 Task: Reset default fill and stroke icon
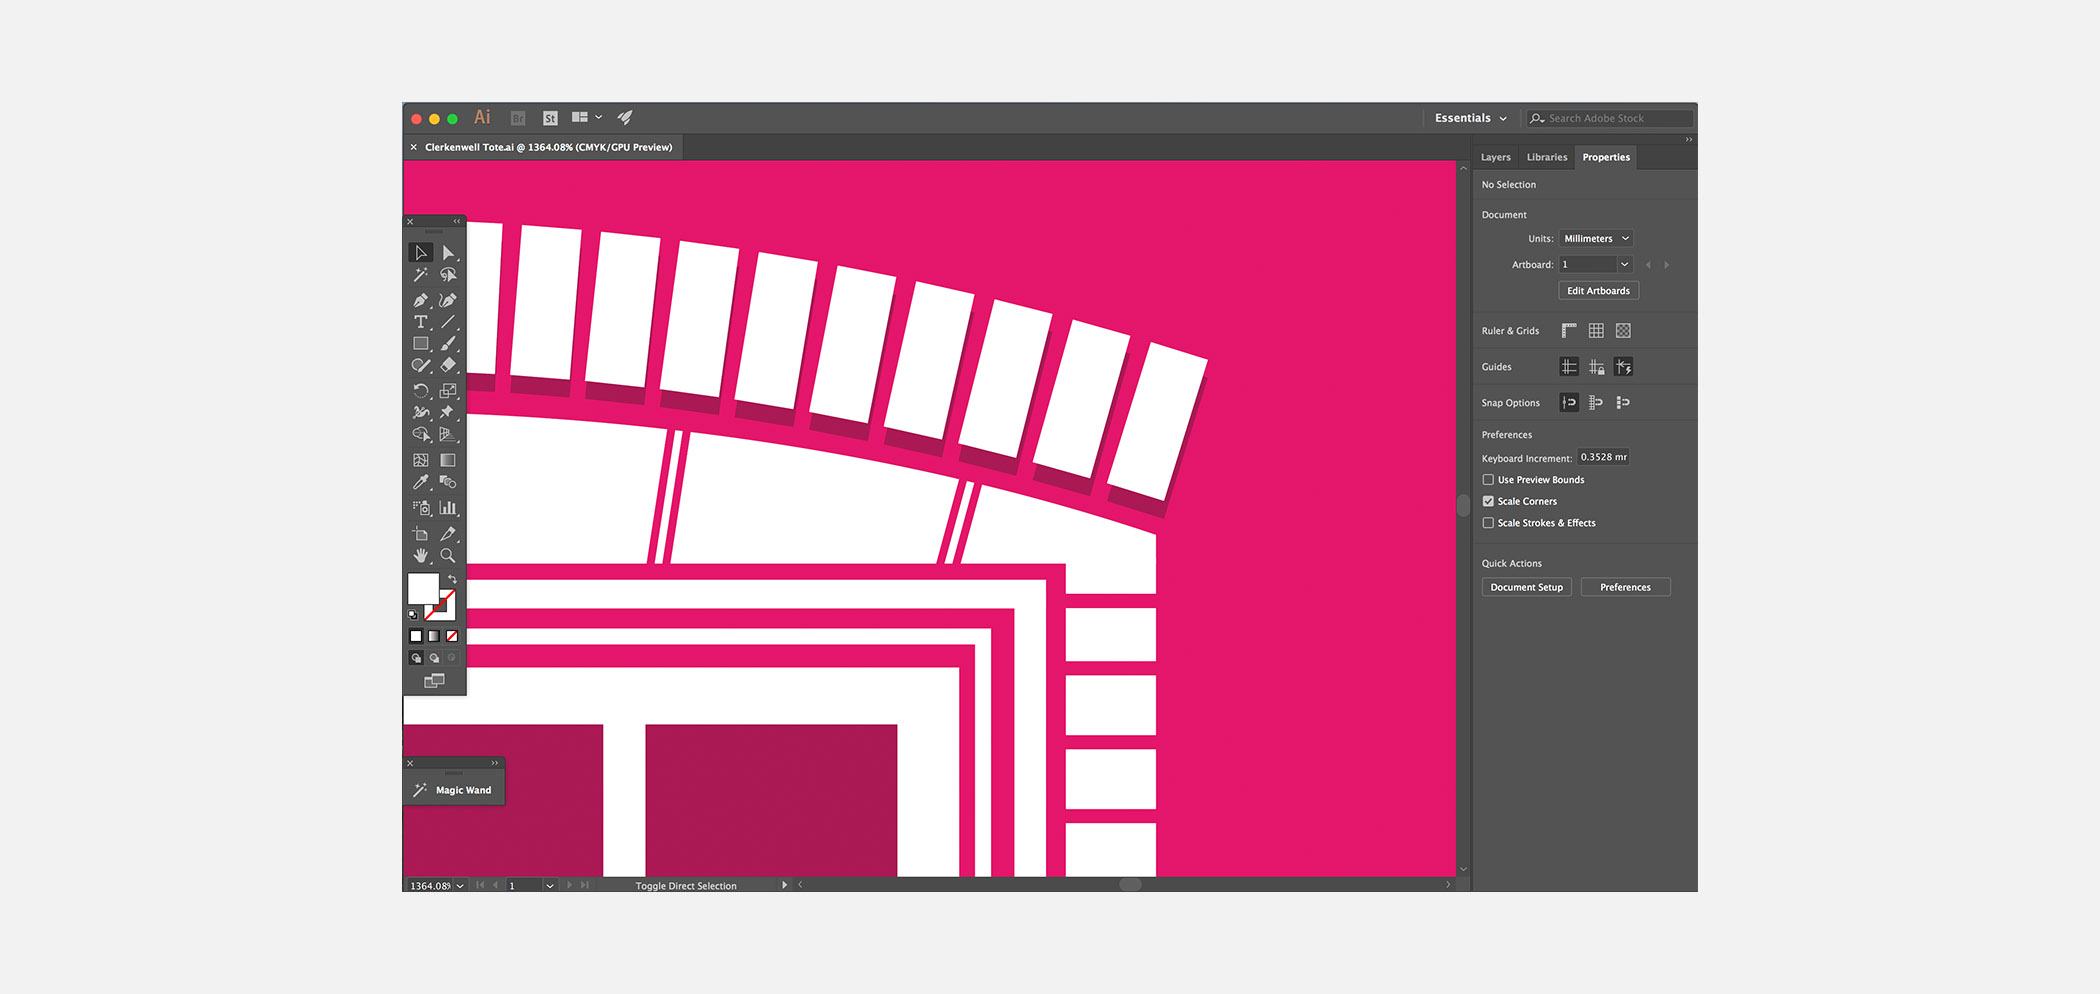413,614
